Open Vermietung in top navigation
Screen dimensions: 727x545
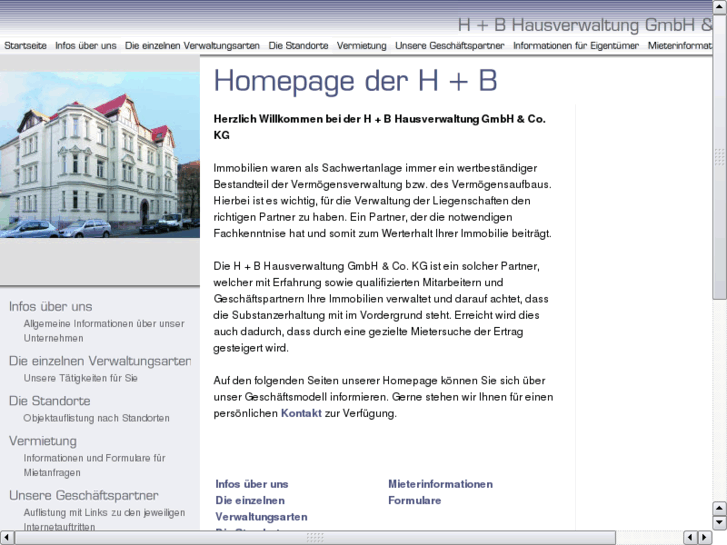click(362, 45)
